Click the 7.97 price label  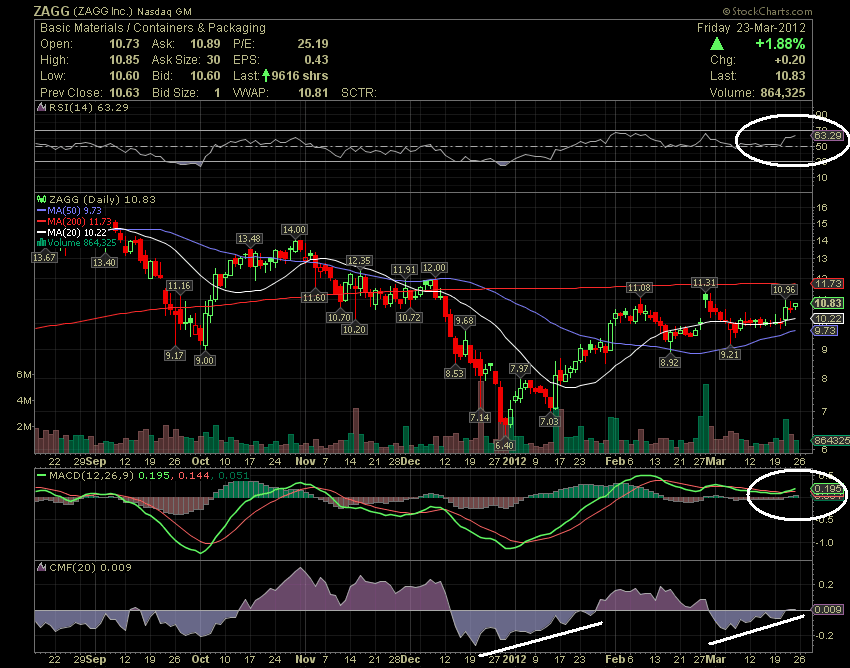coord(519,369)
